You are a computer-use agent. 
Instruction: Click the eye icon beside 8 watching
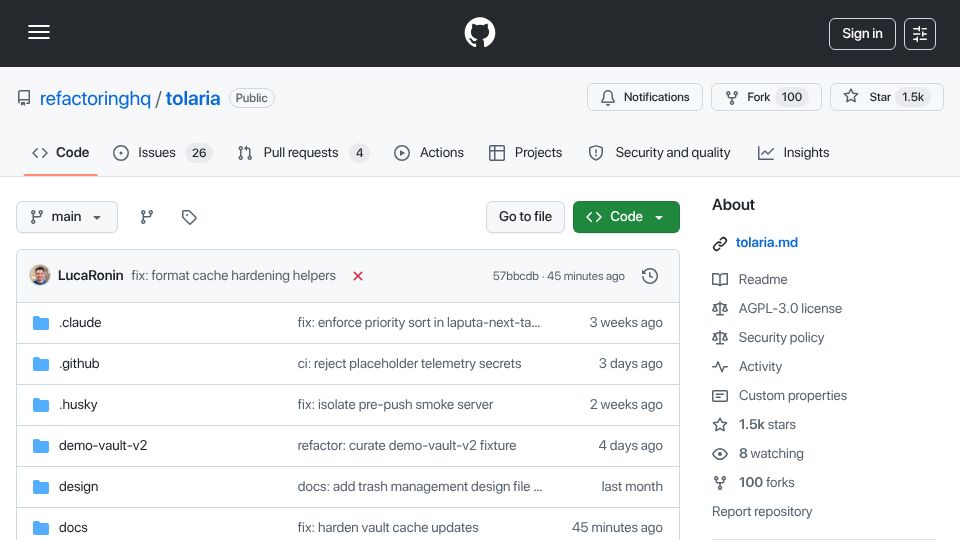tap(720, 454)
